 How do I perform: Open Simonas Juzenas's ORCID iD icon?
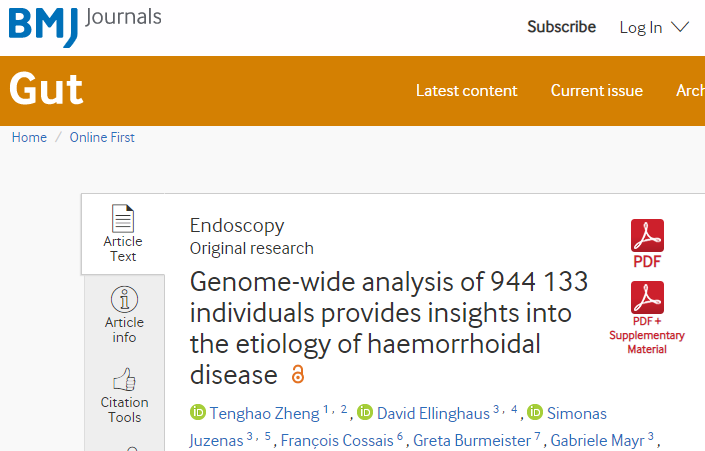click(535, 412)
